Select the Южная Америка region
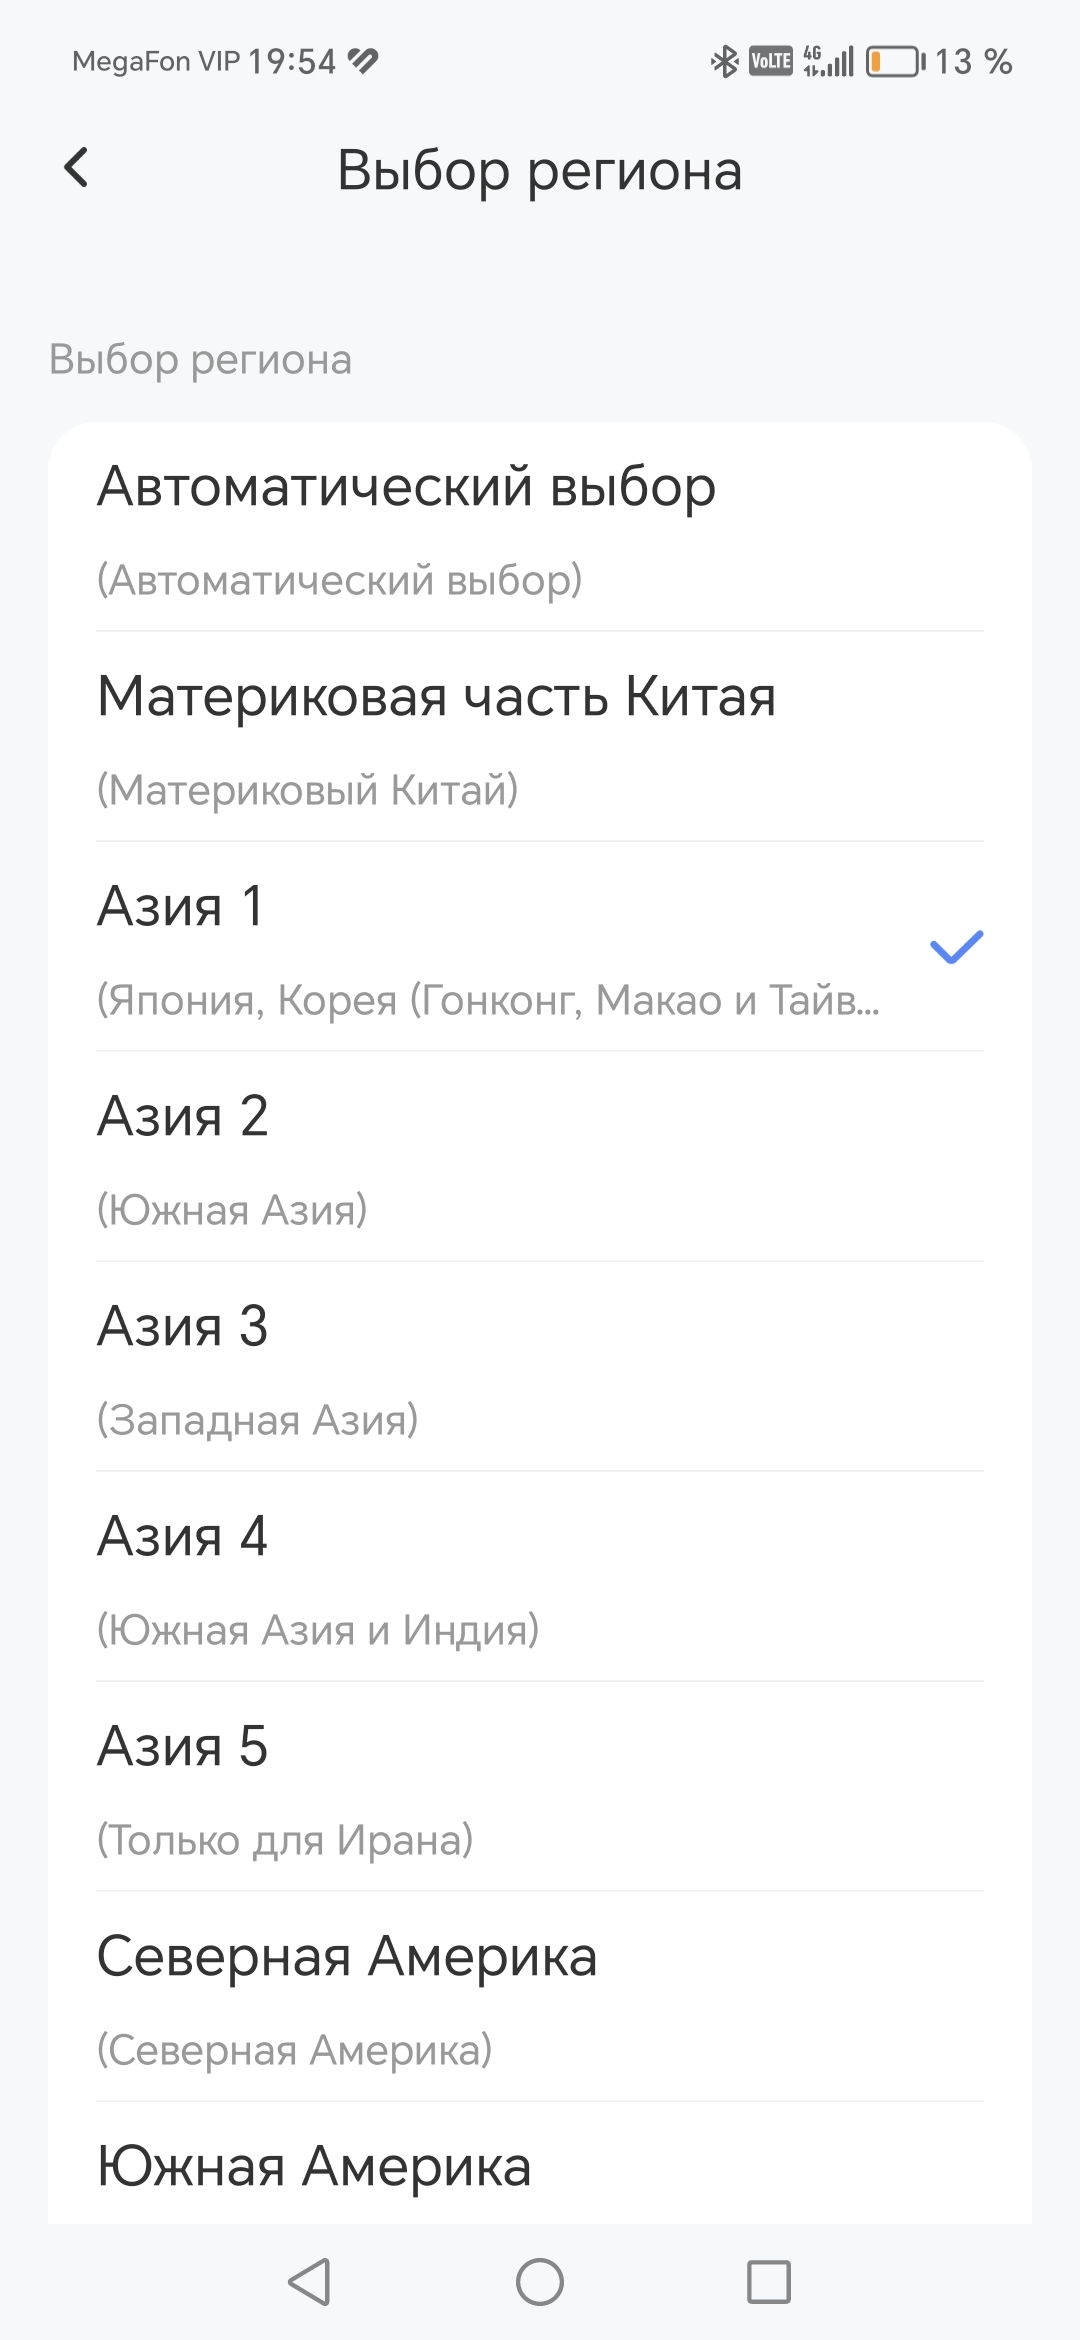 click(x=540, y=2168)
